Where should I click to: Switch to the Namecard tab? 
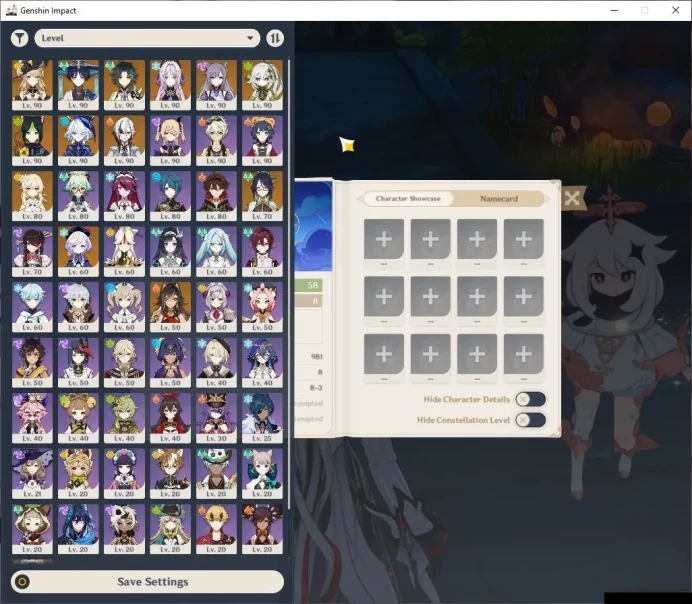pos(499,199)
